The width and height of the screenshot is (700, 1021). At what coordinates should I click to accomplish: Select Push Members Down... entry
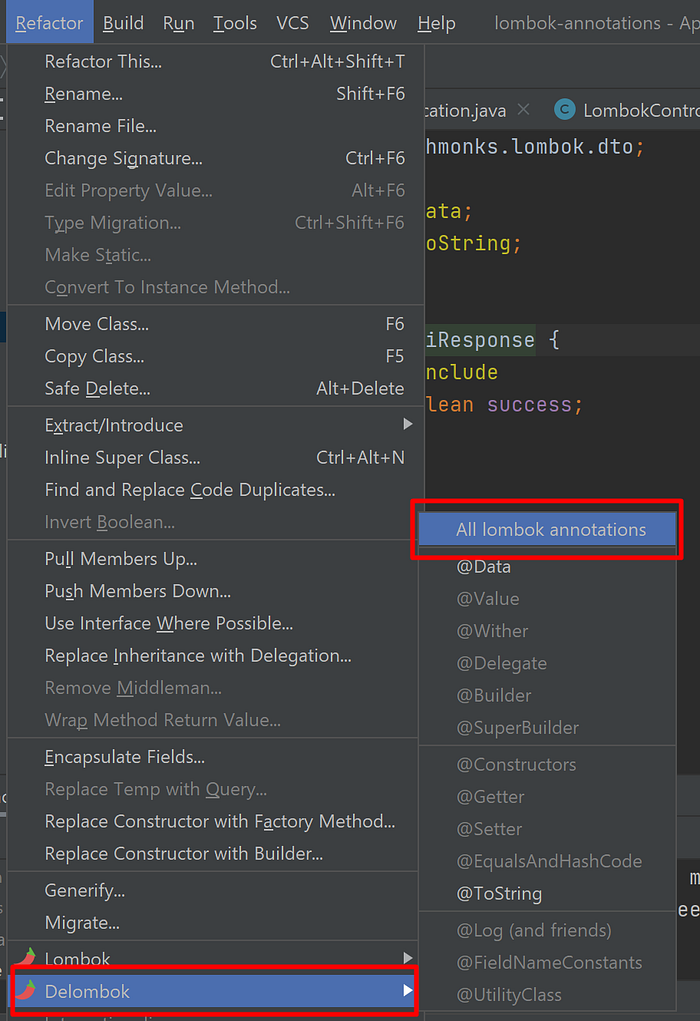[x=212, y=591]
